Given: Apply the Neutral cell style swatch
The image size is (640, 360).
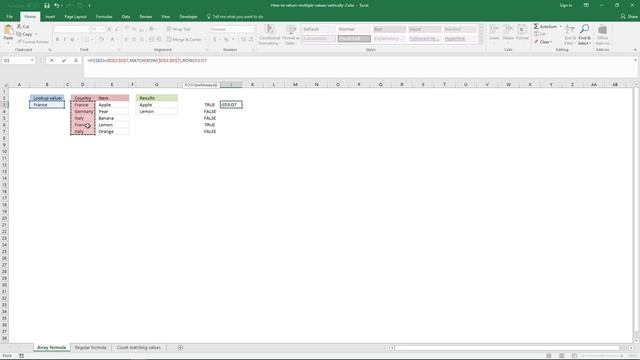Looking at the screenshot, I should click(x=460, y=29).
